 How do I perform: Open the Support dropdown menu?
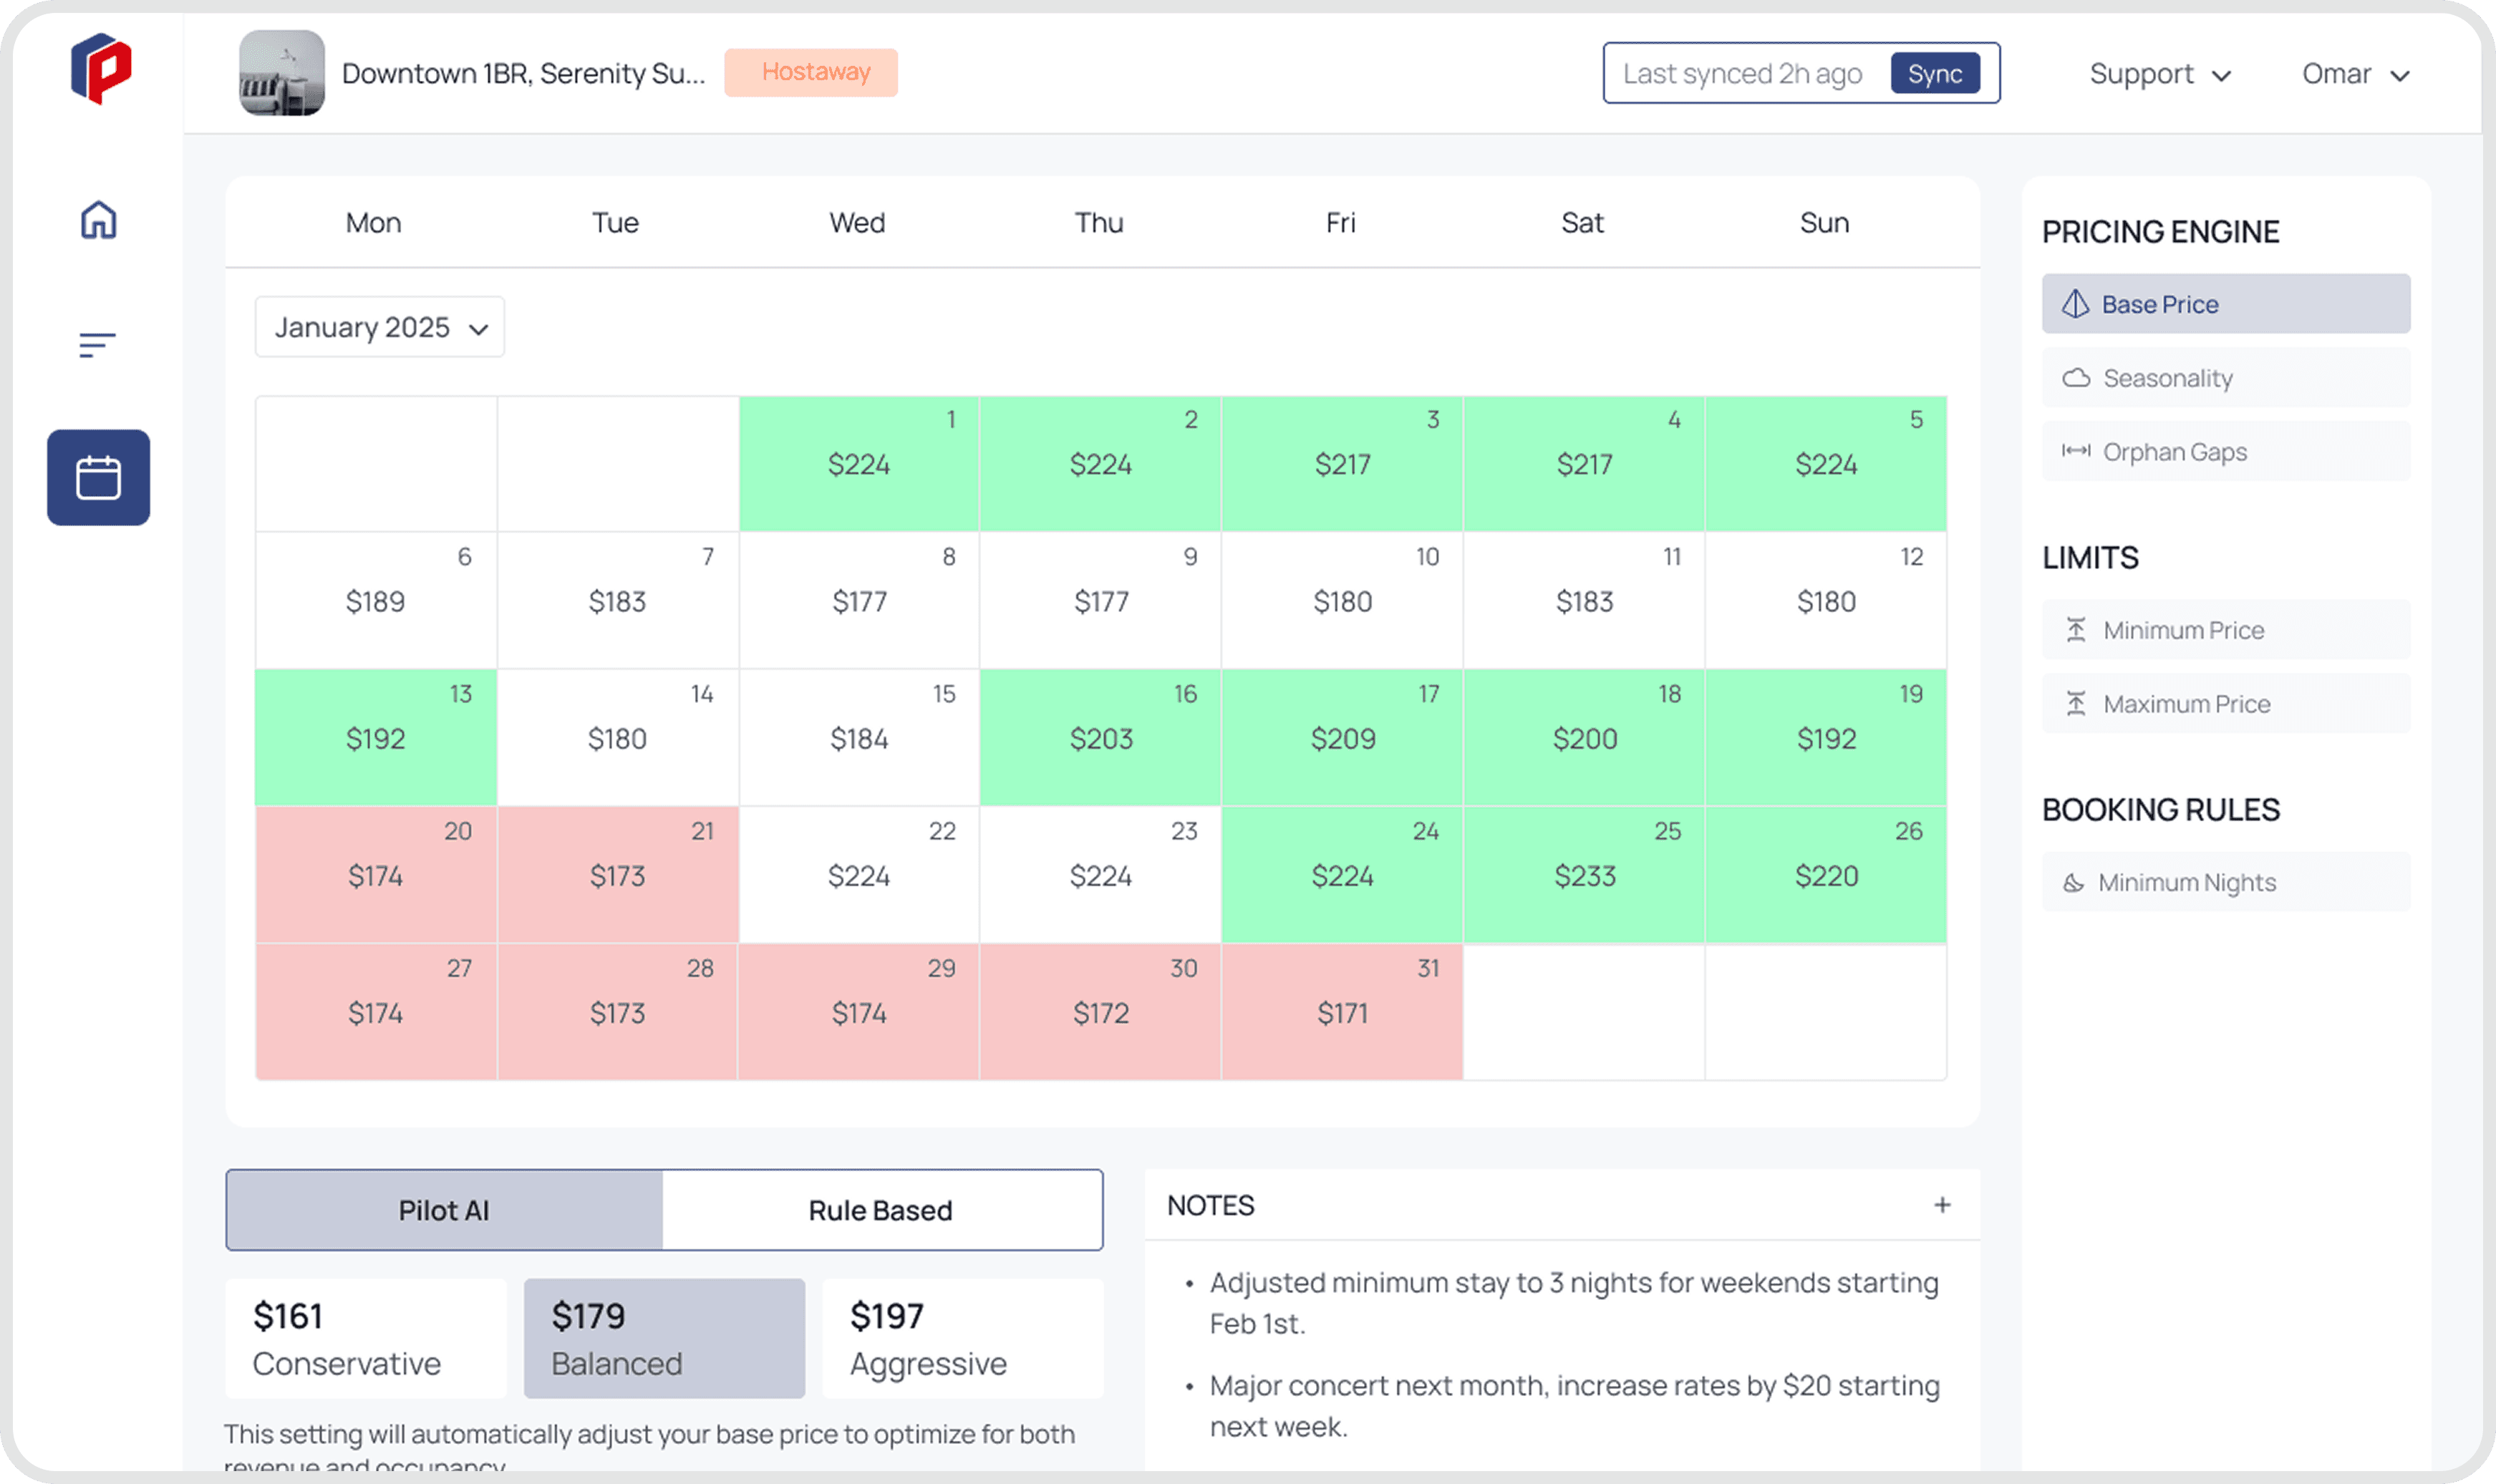pyautogui.click(x=2160, y=74)
